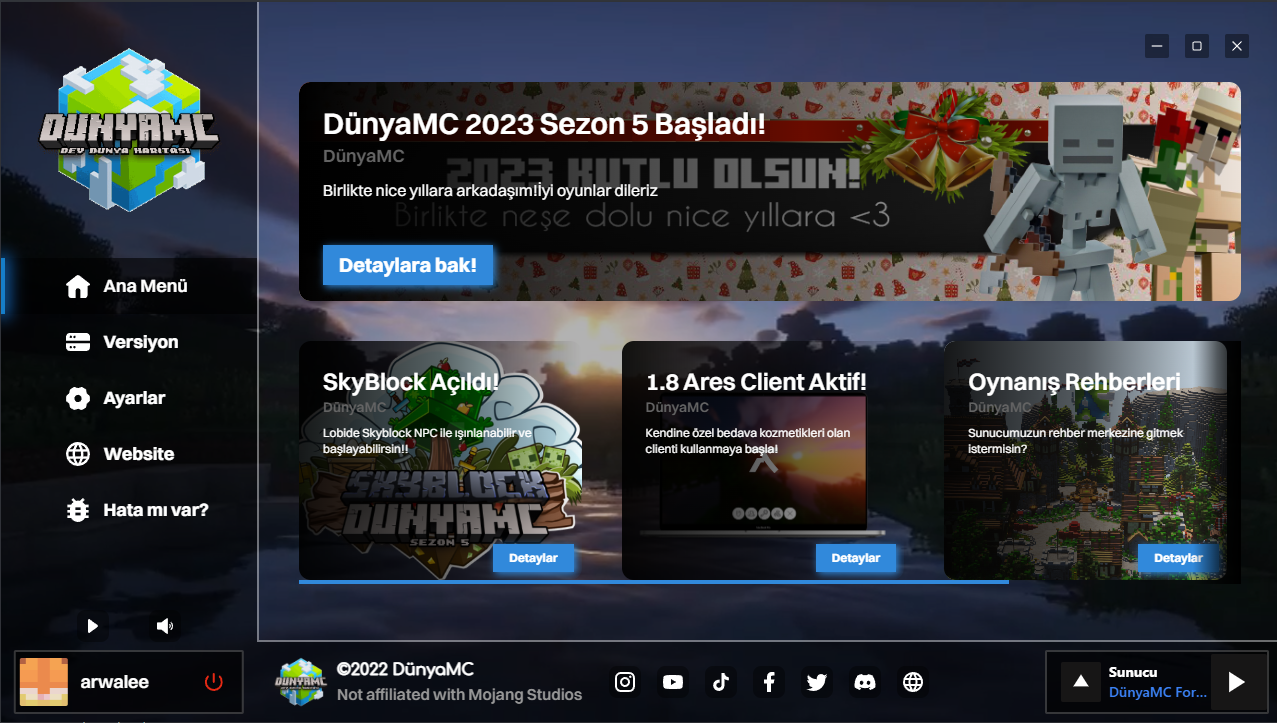Click the arwalee username text
This screenshot has width=1277, height=723.
tap(115, 682)
